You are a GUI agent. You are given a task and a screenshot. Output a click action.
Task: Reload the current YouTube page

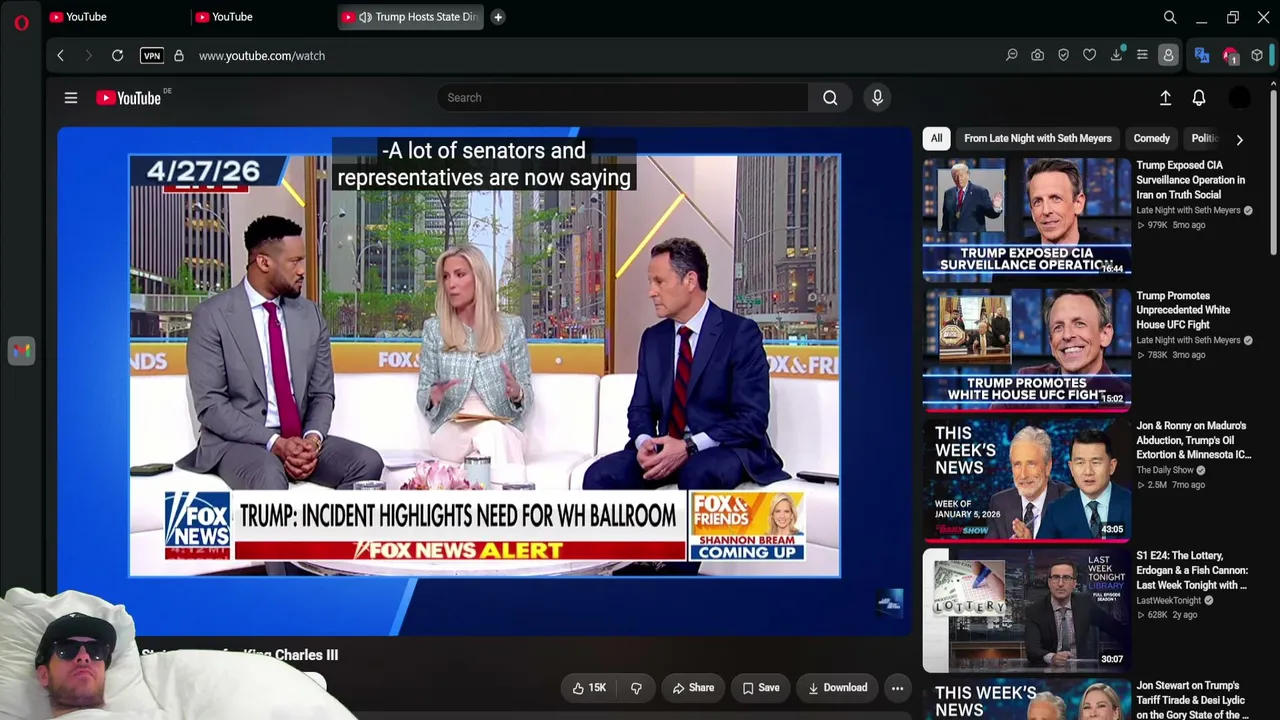tap(117, 56)
